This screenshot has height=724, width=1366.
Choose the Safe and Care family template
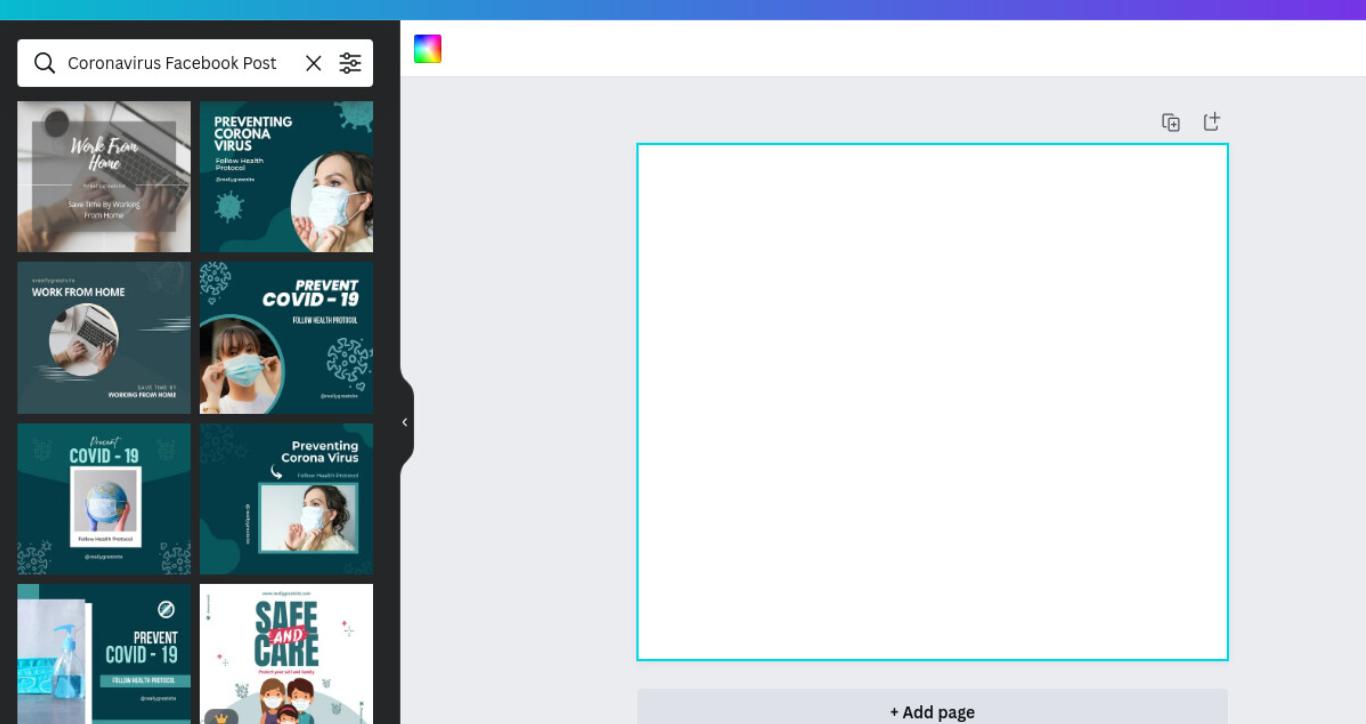click(x=286, y=654)
